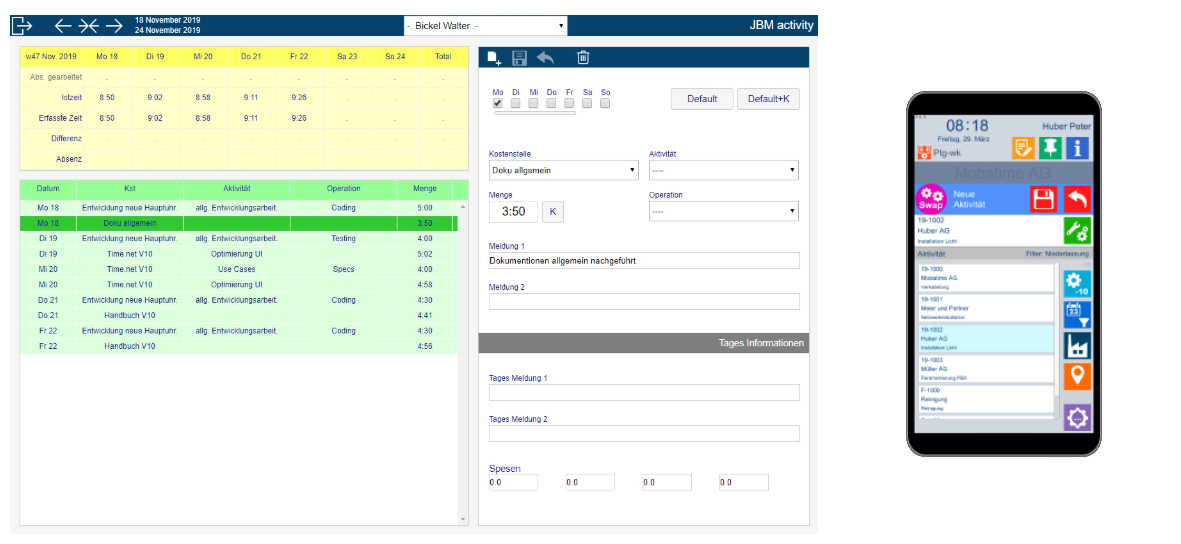The image size is (1181, 544).
Task: Enable the Fr weekday checkbox
Action: tap(569, 103)
